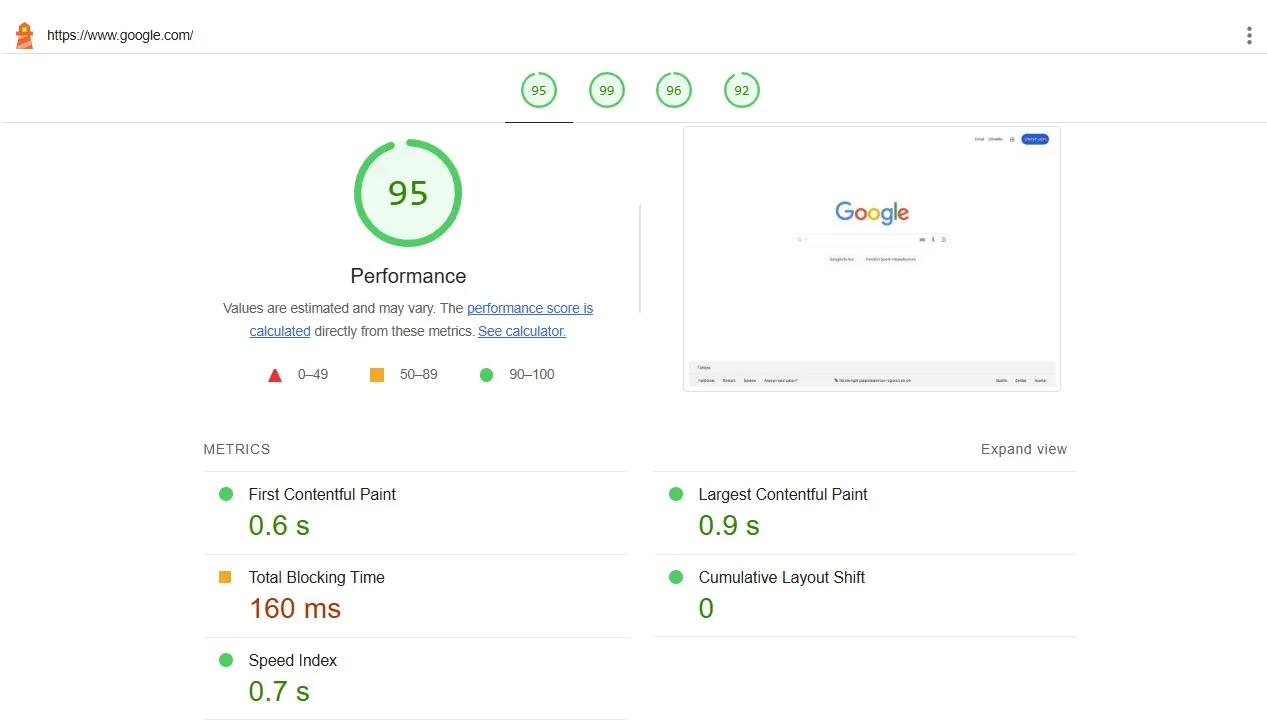This screenshot has height=726, width=1267.
Task: Click the 0–49 legend range text
Action: [313, 374]
